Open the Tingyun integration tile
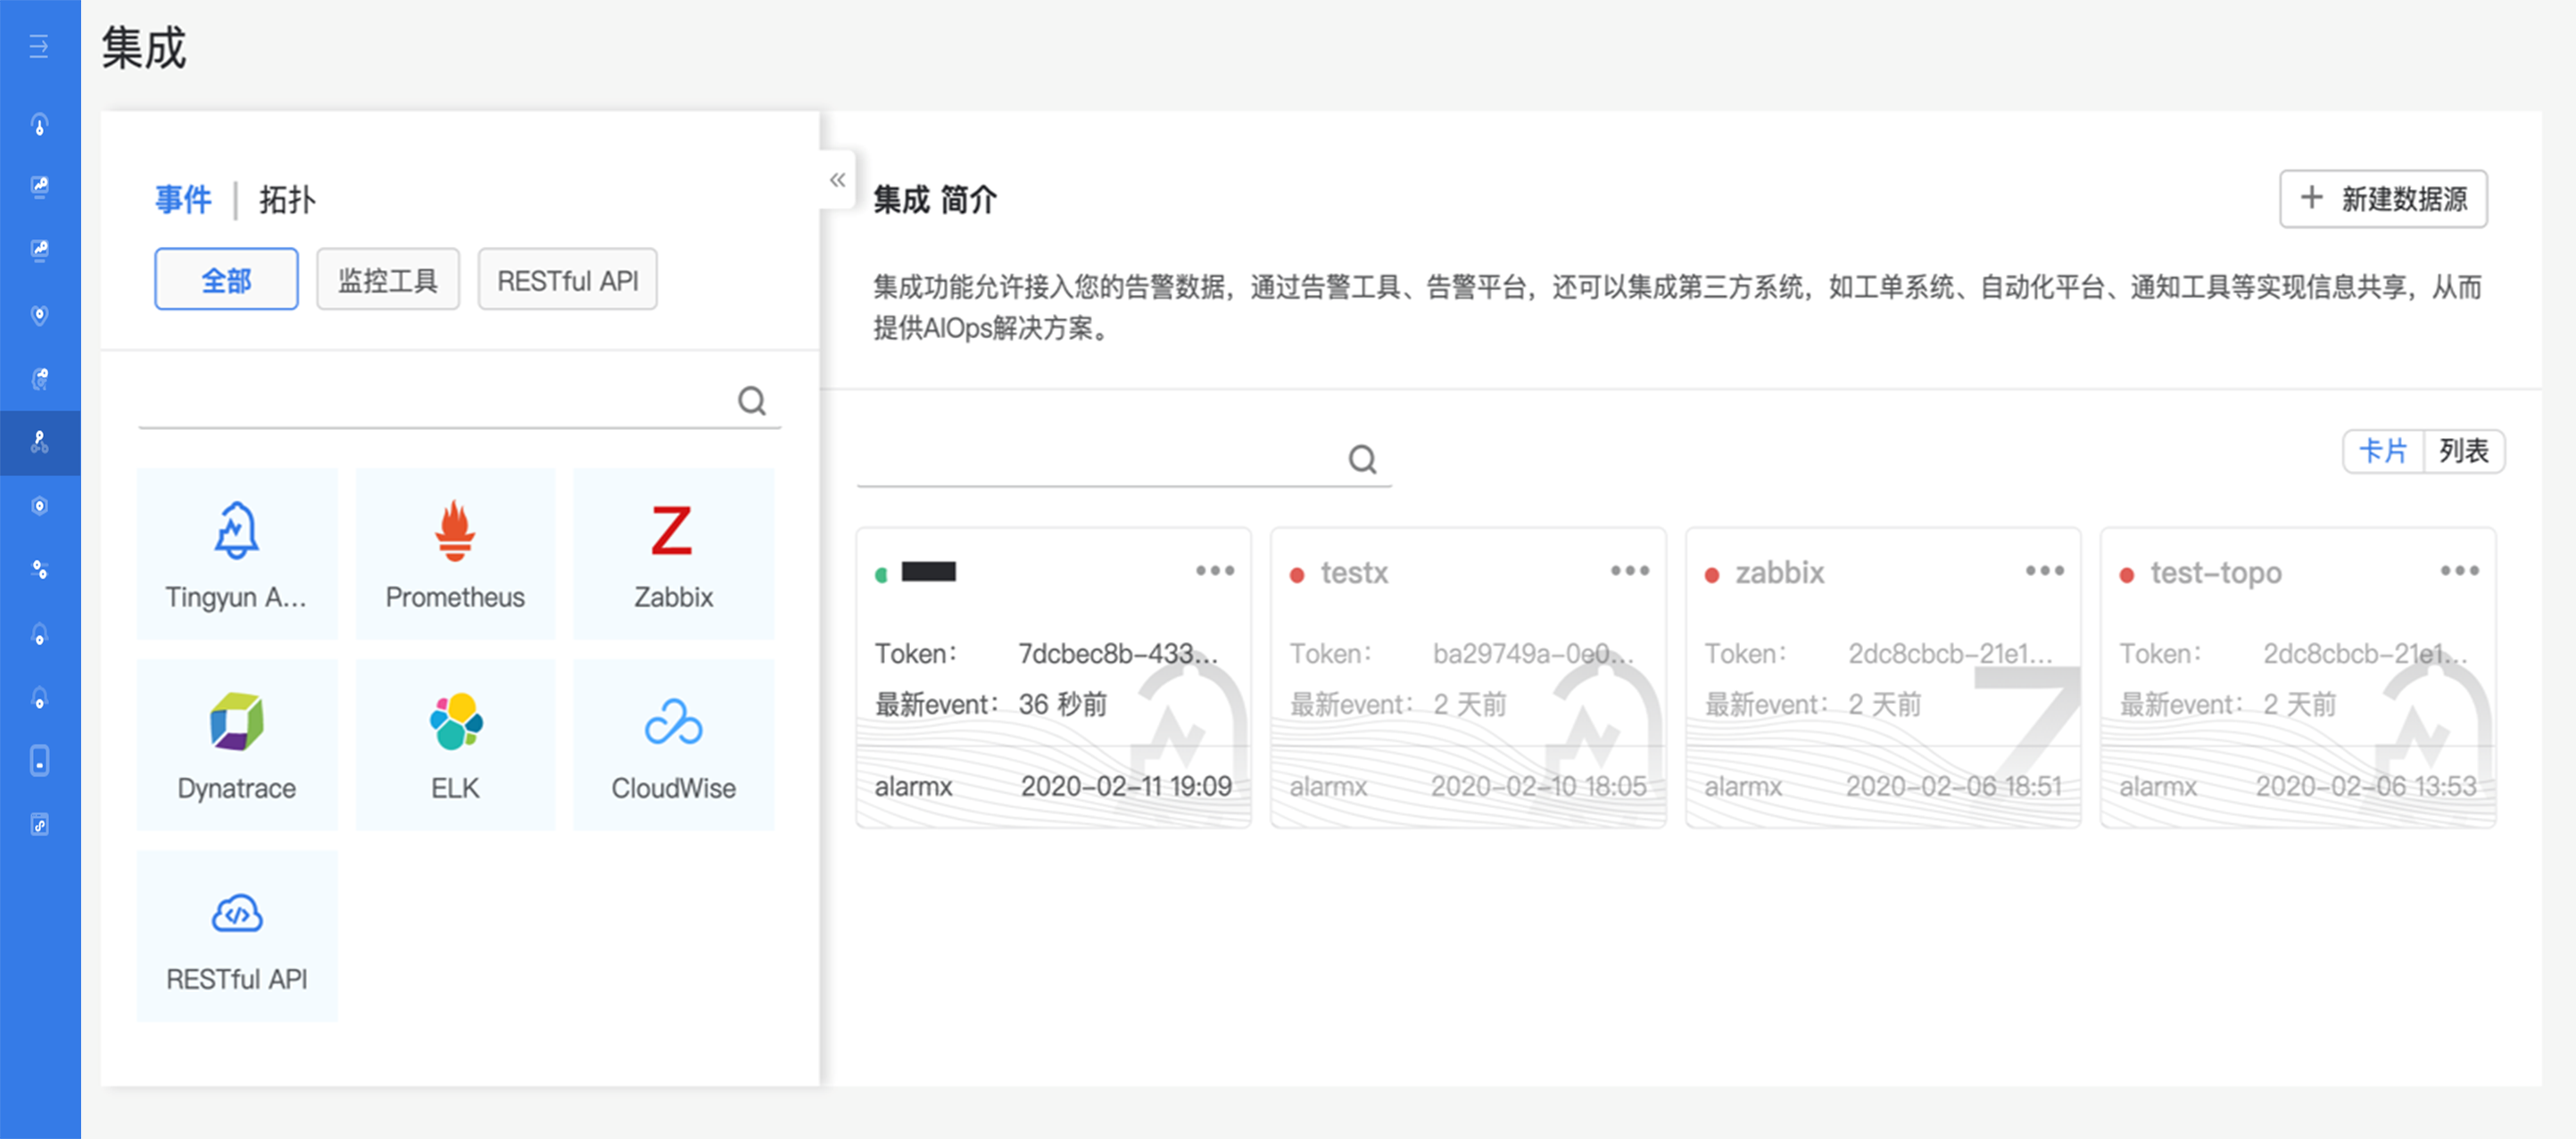The height and width of the screenshot is (1139, 2576). tap(236, 553)
